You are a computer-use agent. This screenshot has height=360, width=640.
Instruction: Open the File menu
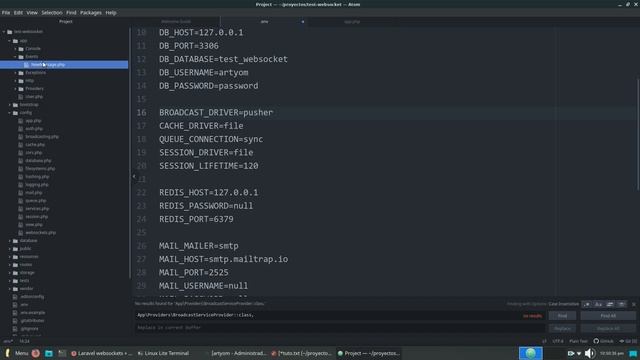[6, 13]
